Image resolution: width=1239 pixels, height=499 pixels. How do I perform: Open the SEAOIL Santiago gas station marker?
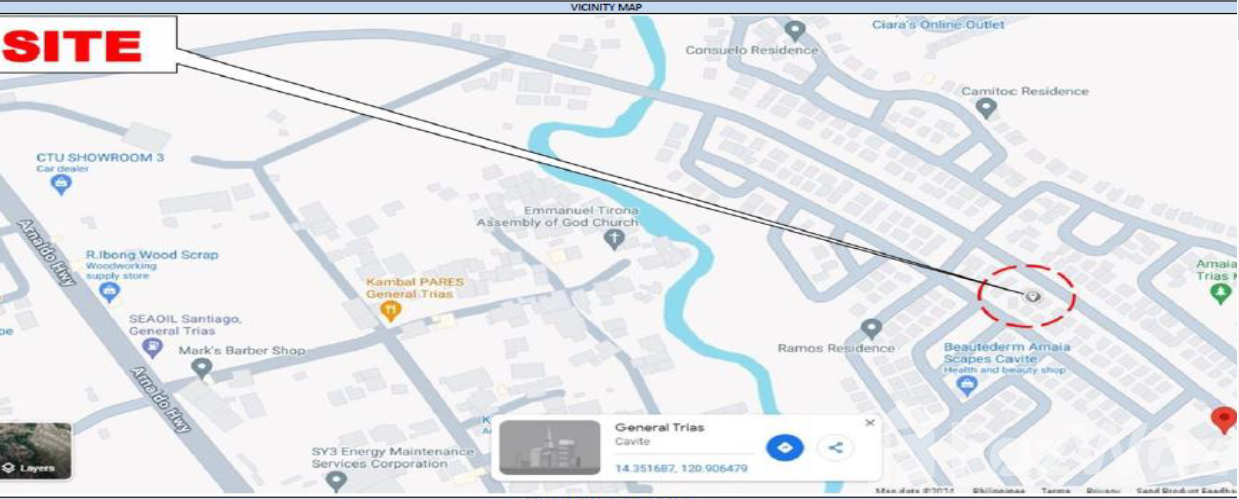click(152, 348)
